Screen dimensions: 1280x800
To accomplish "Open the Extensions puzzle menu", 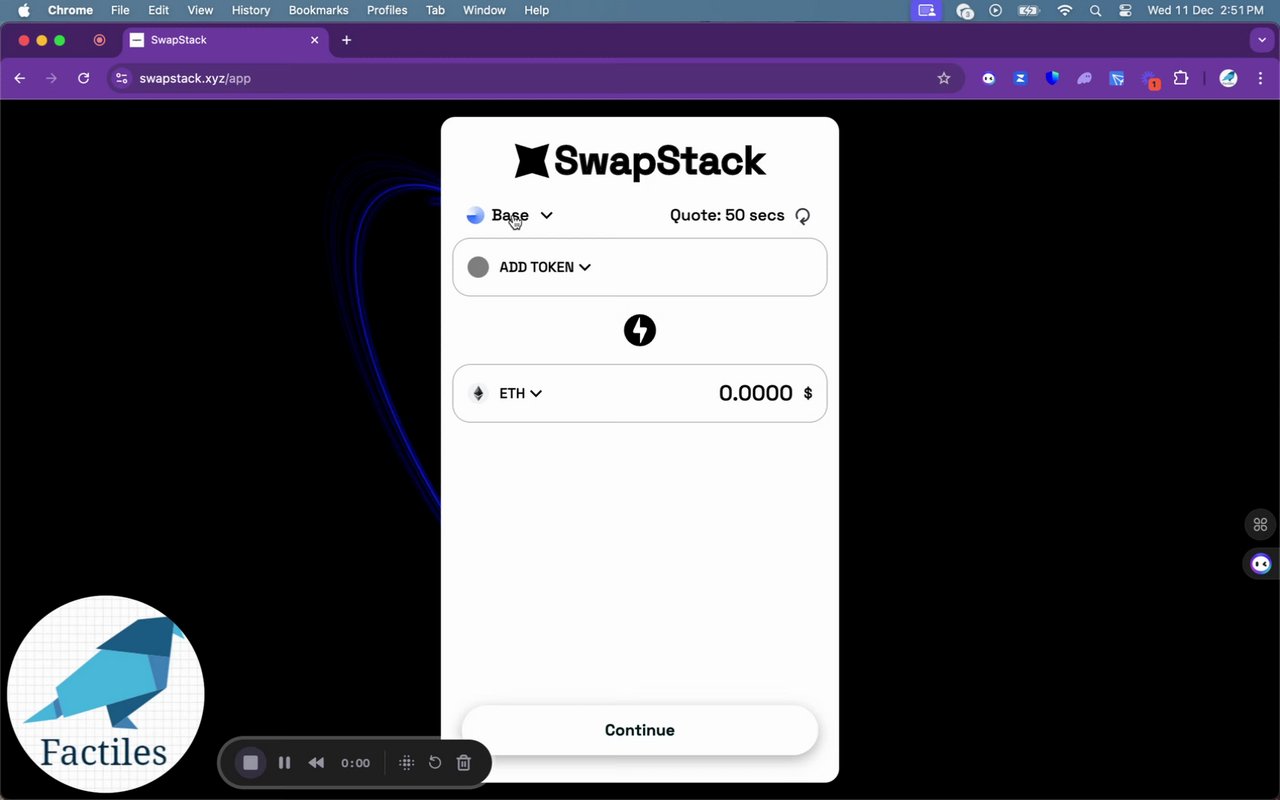I will (1181, 78).
